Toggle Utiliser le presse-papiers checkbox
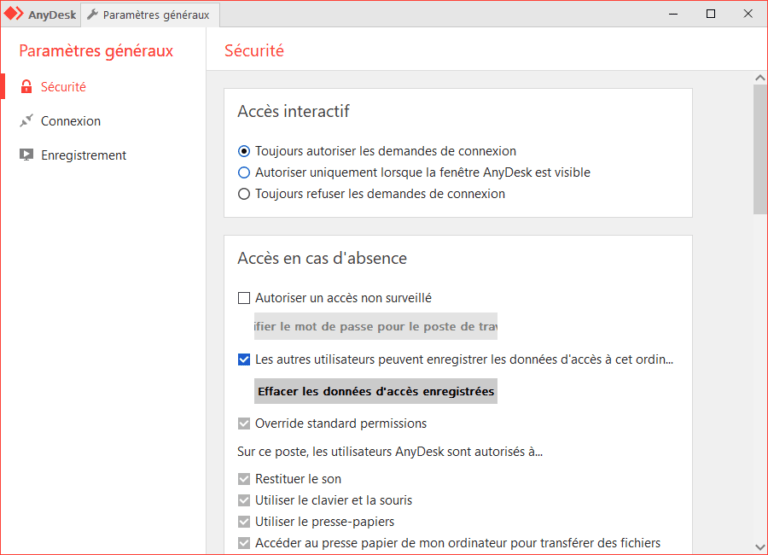Viewport: 768px width, 555px height. click(244, 522)
